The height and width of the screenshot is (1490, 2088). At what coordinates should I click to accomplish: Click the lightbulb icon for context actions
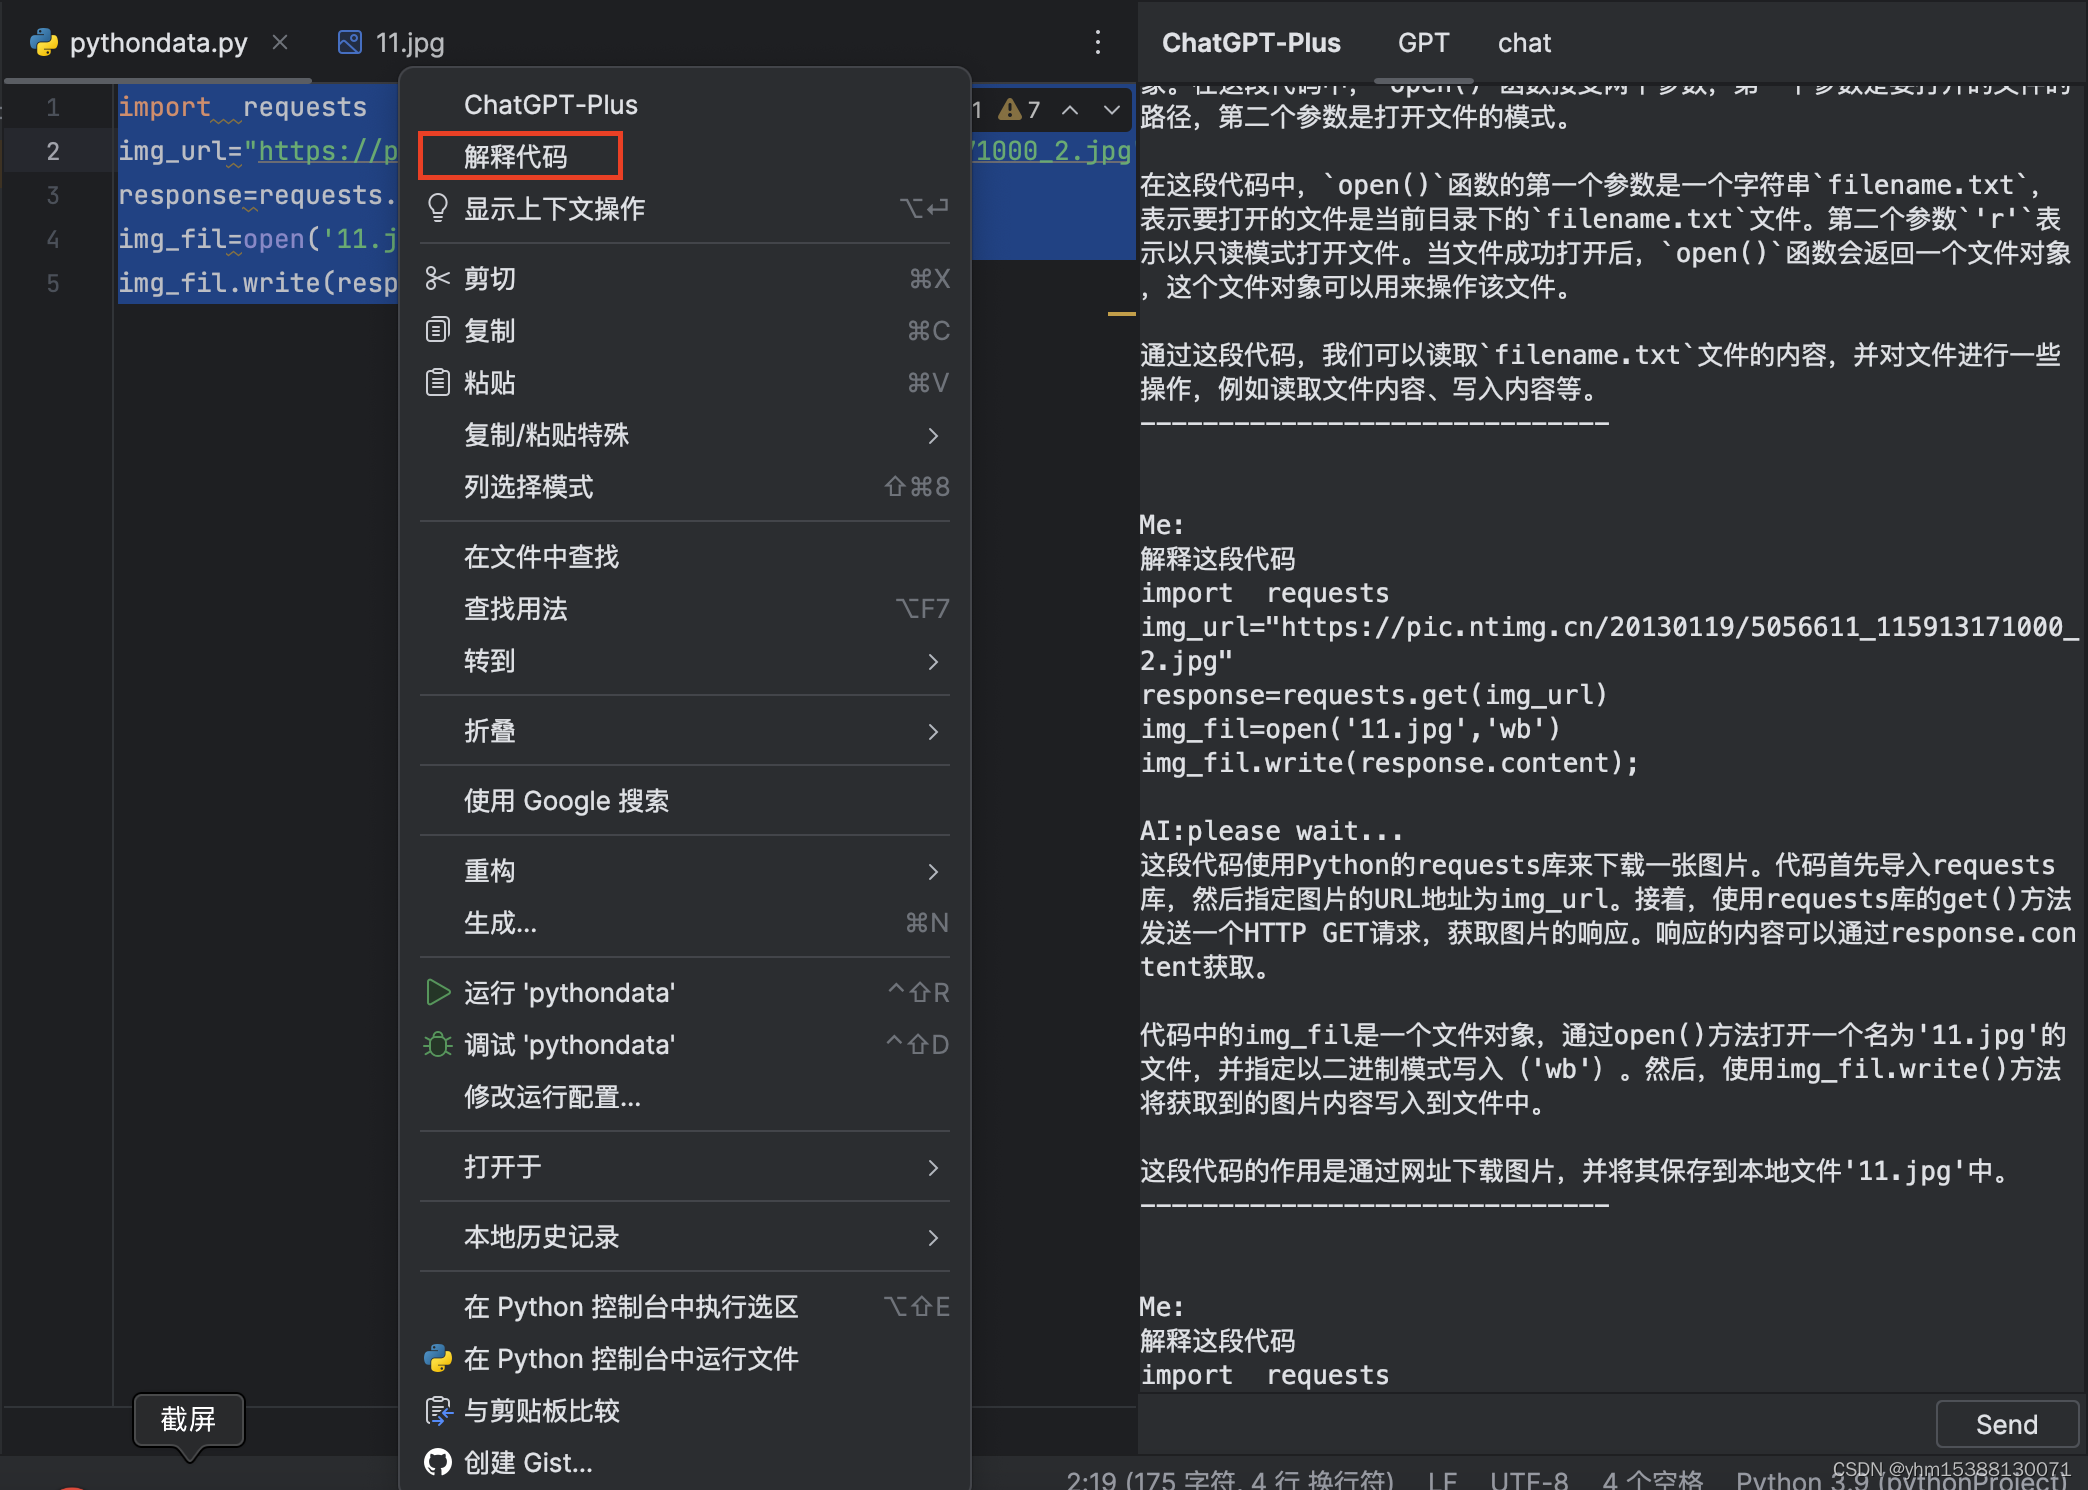(x=438, y=208)
